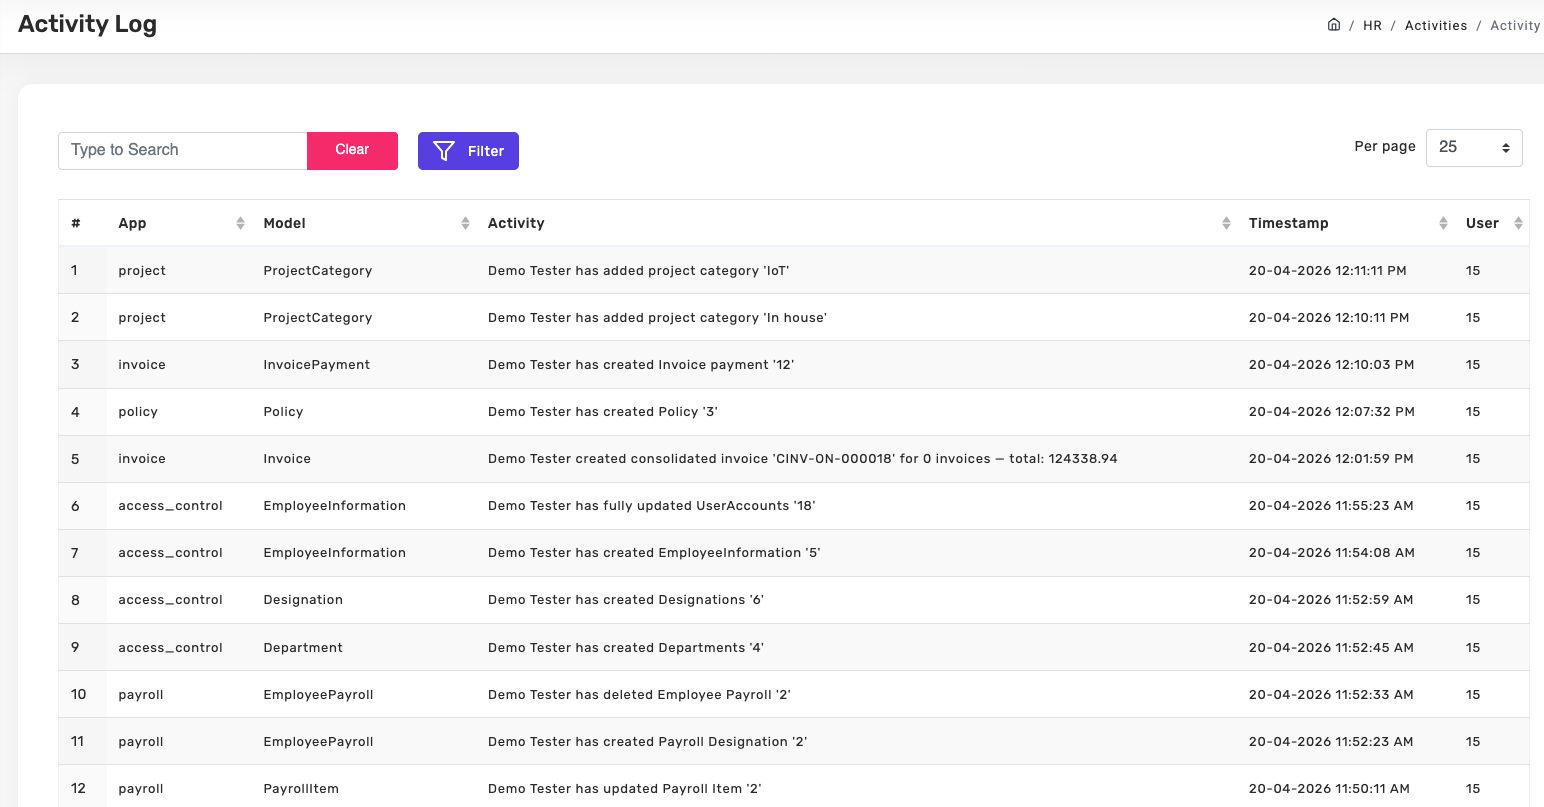
Task: Click timestamp 20-04-2026 12:11:11 PM
Action: coord(1328,271)
